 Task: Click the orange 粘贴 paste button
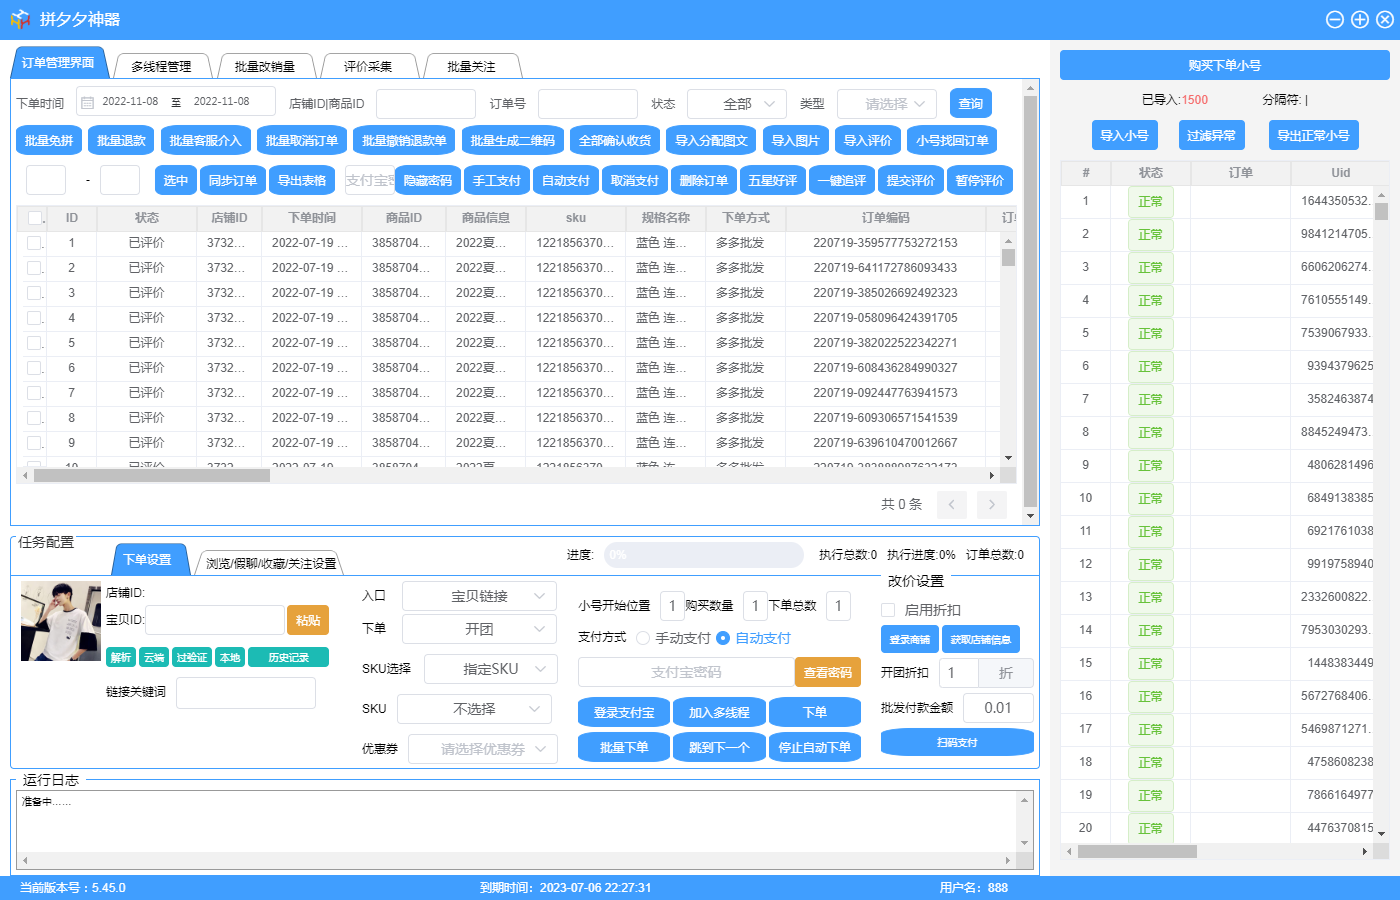pyautogui.click(x=308, y=620)
